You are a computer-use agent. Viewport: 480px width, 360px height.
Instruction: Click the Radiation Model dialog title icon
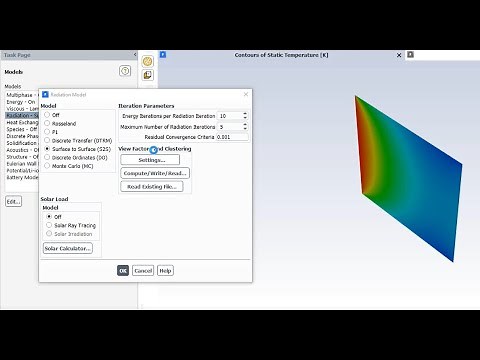click(x=45, y=95)
